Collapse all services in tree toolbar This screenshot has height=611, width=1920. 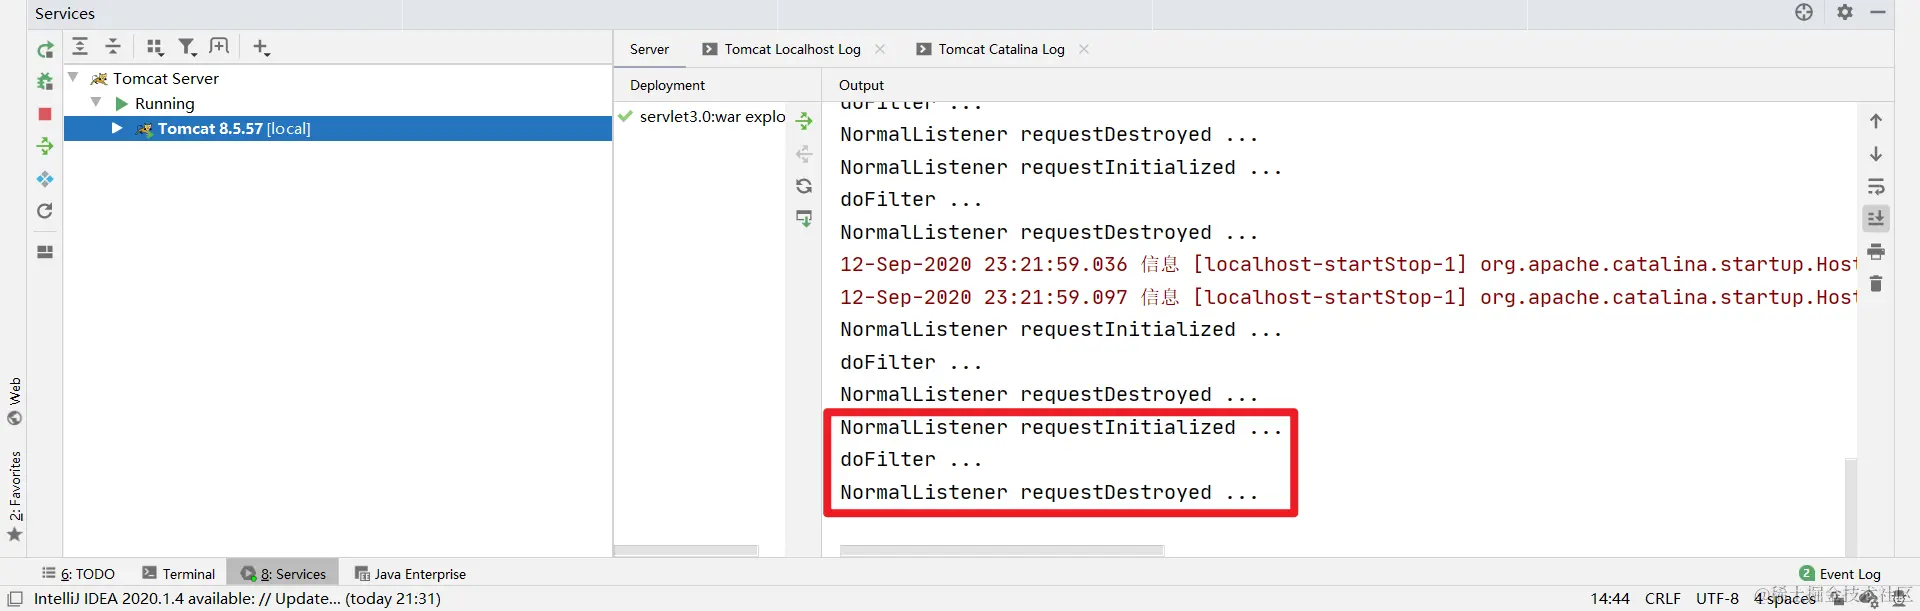click(113, 46)
